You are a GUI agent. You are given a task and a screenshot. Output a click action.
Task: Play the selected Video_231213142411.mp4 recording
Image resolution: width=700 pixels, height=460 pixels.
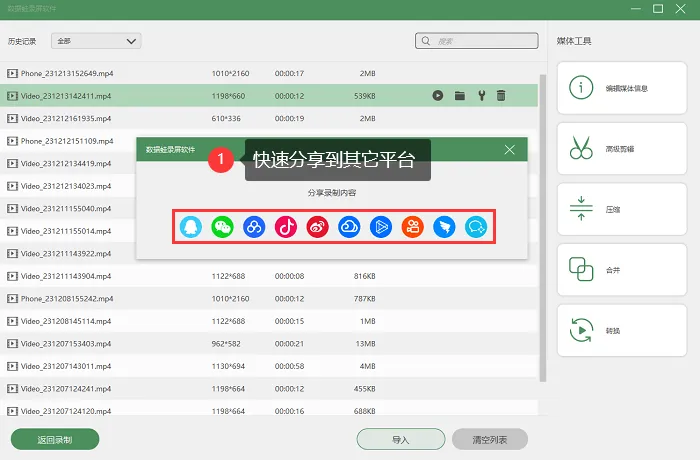[438, 96]
